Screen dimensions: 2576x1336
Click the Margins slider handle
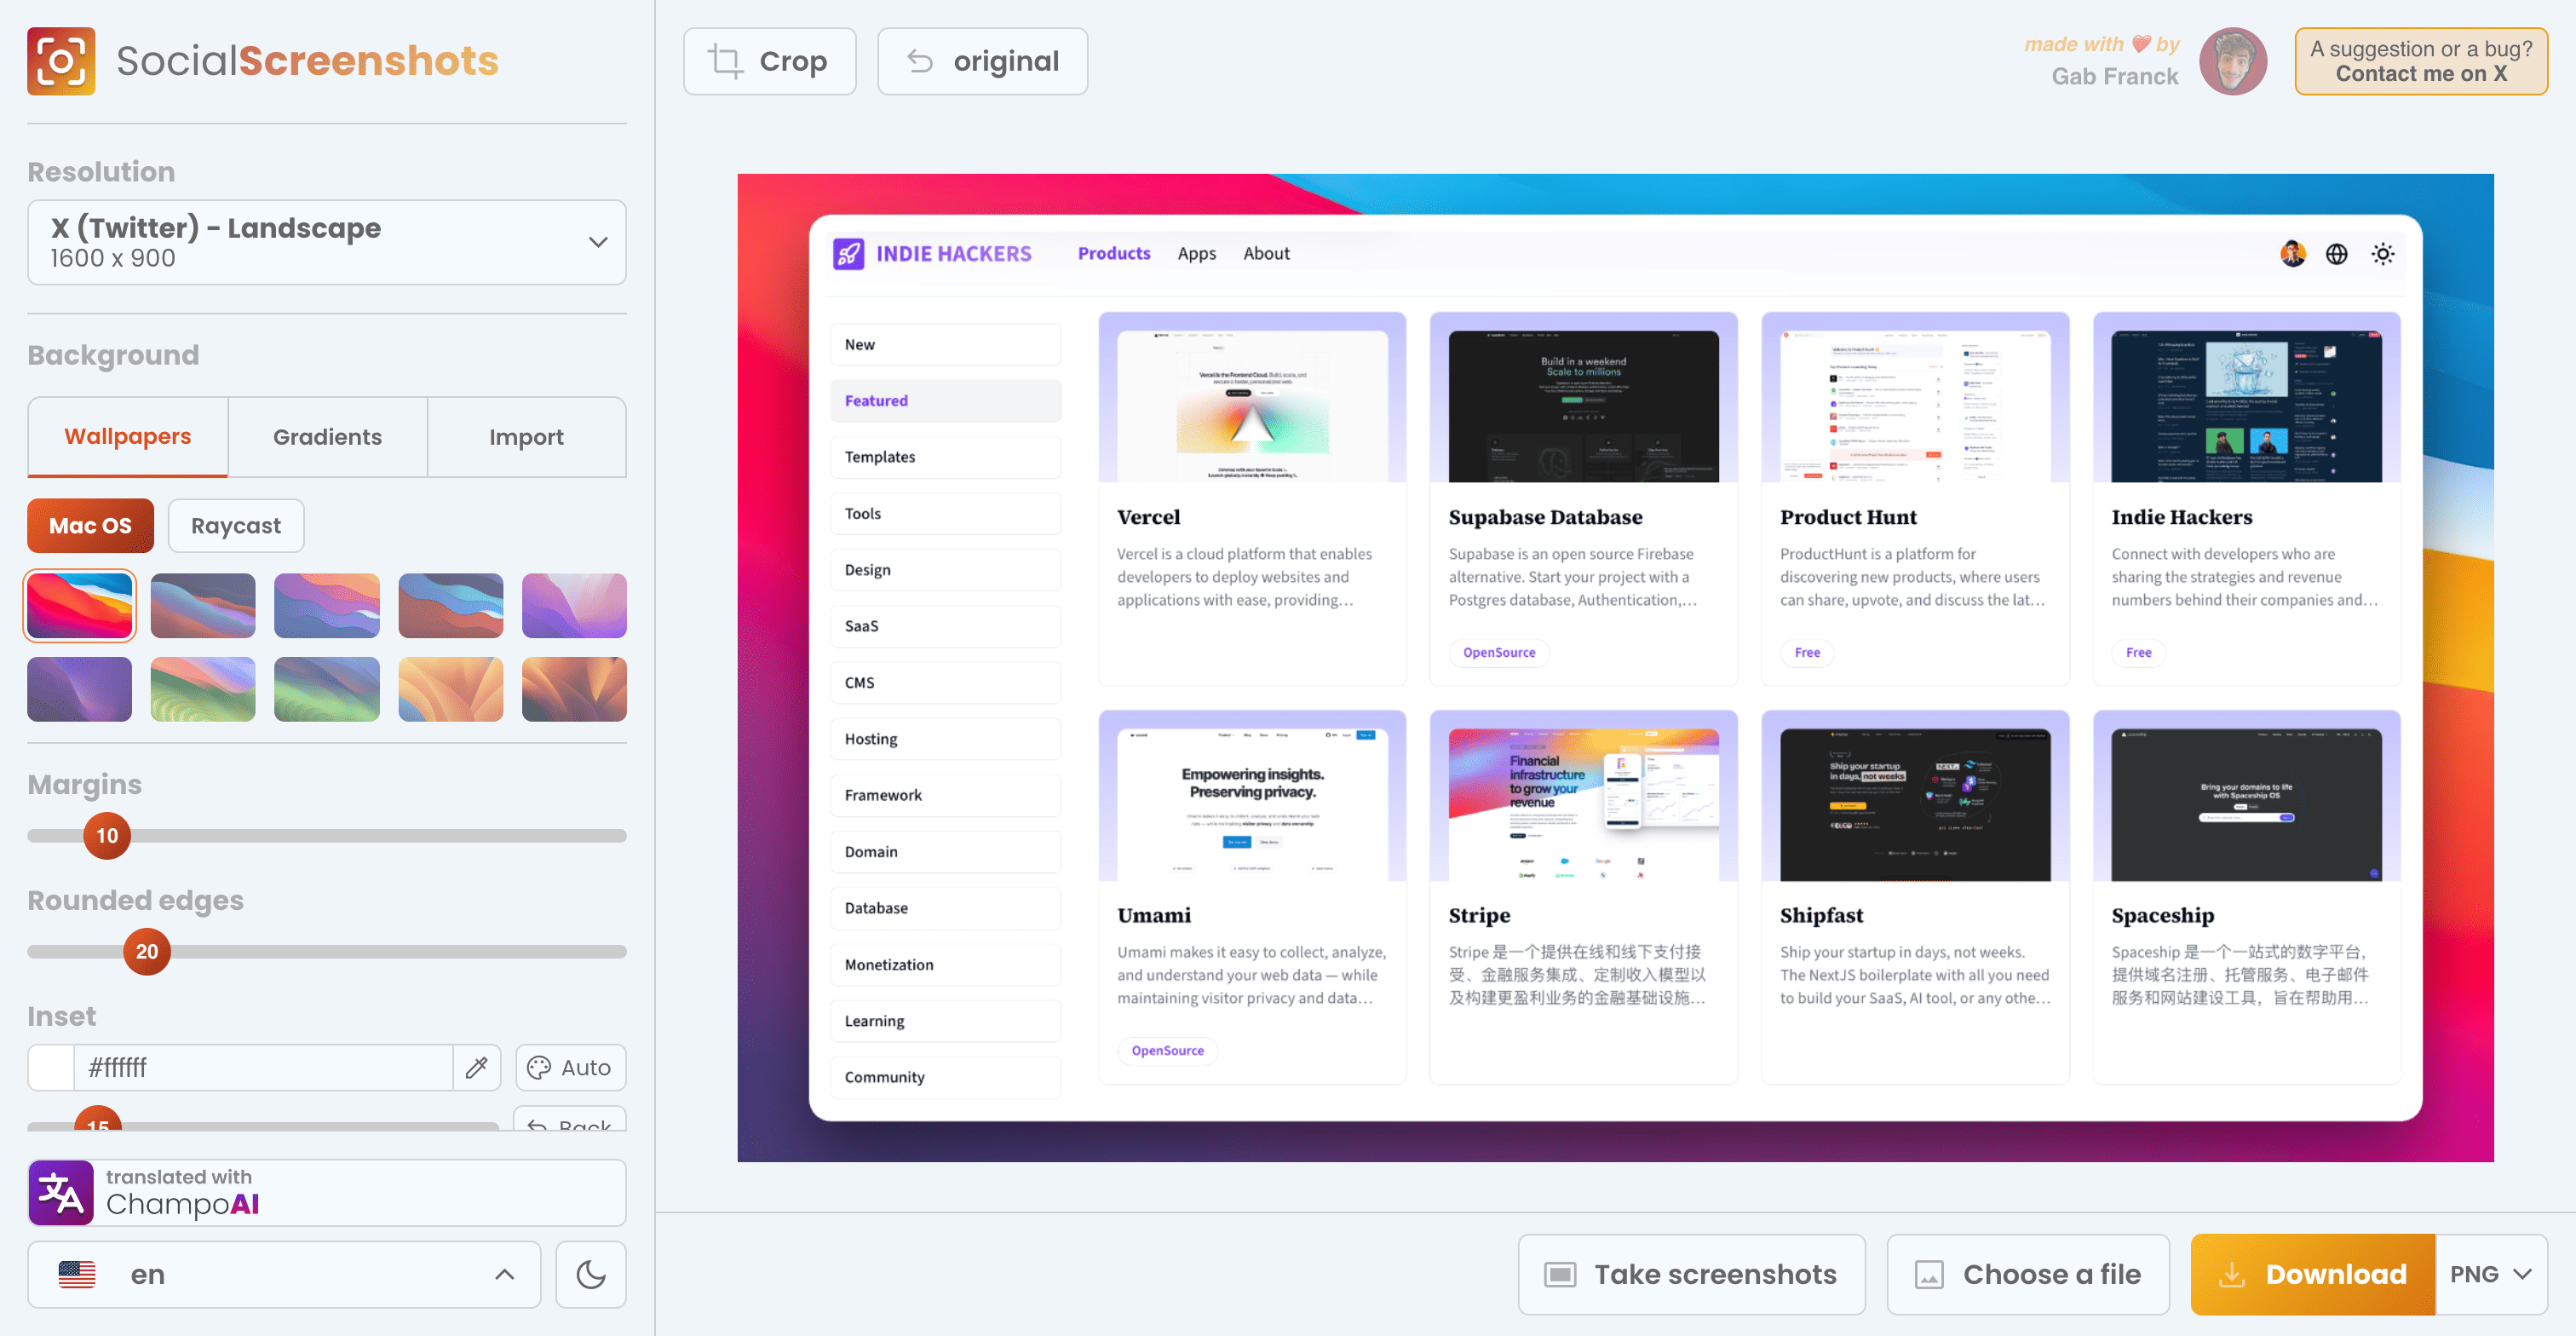pyautogui.click(x=107, y=835)
